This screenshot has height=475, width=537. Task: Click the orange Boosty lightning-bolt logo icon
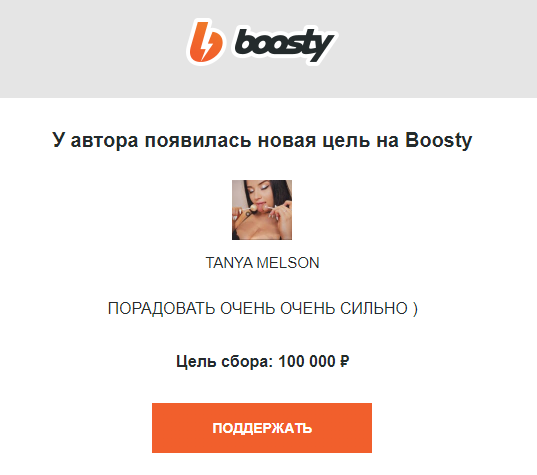click(205, 42)
